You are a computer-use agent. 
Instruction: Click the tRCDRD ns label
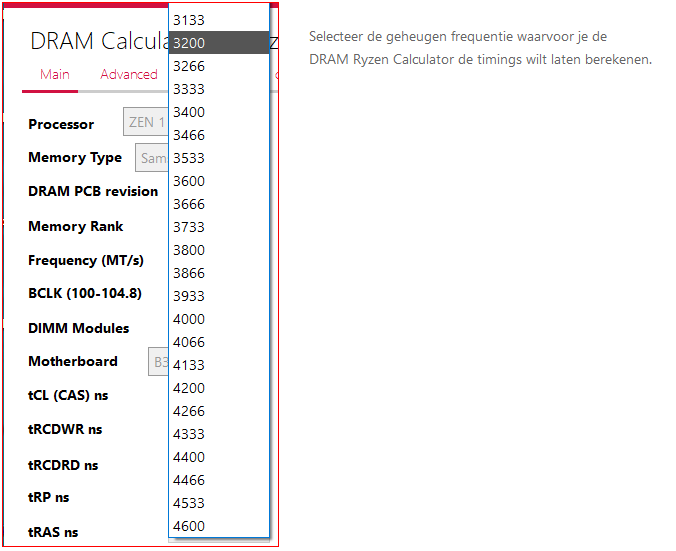coord(63,465)
